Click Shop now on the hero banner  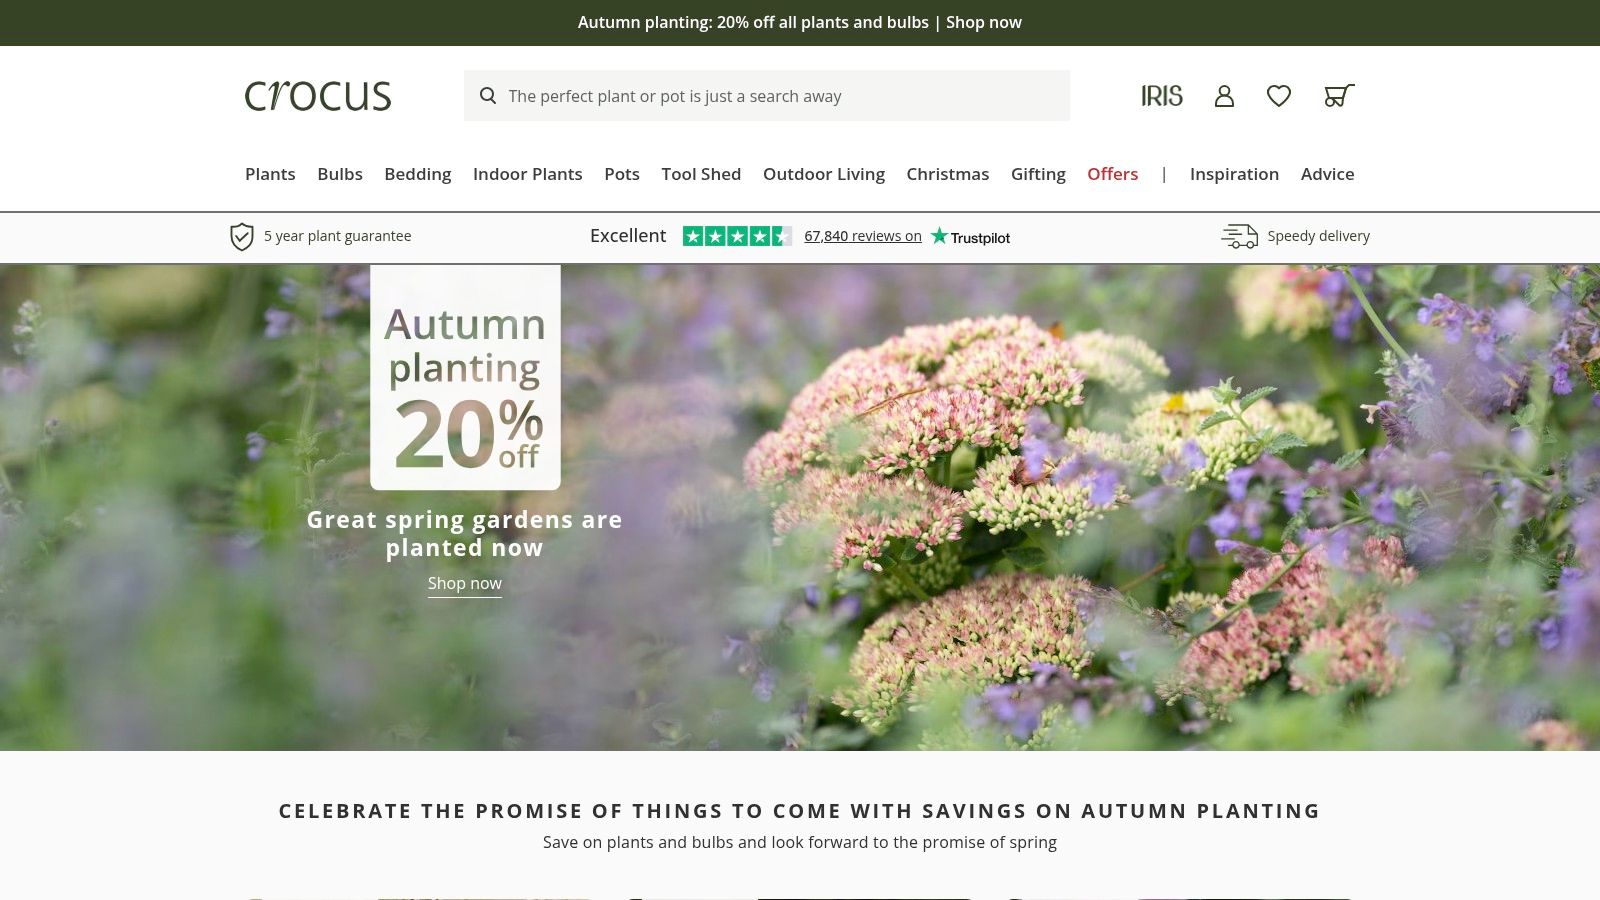tap(465, 584)
